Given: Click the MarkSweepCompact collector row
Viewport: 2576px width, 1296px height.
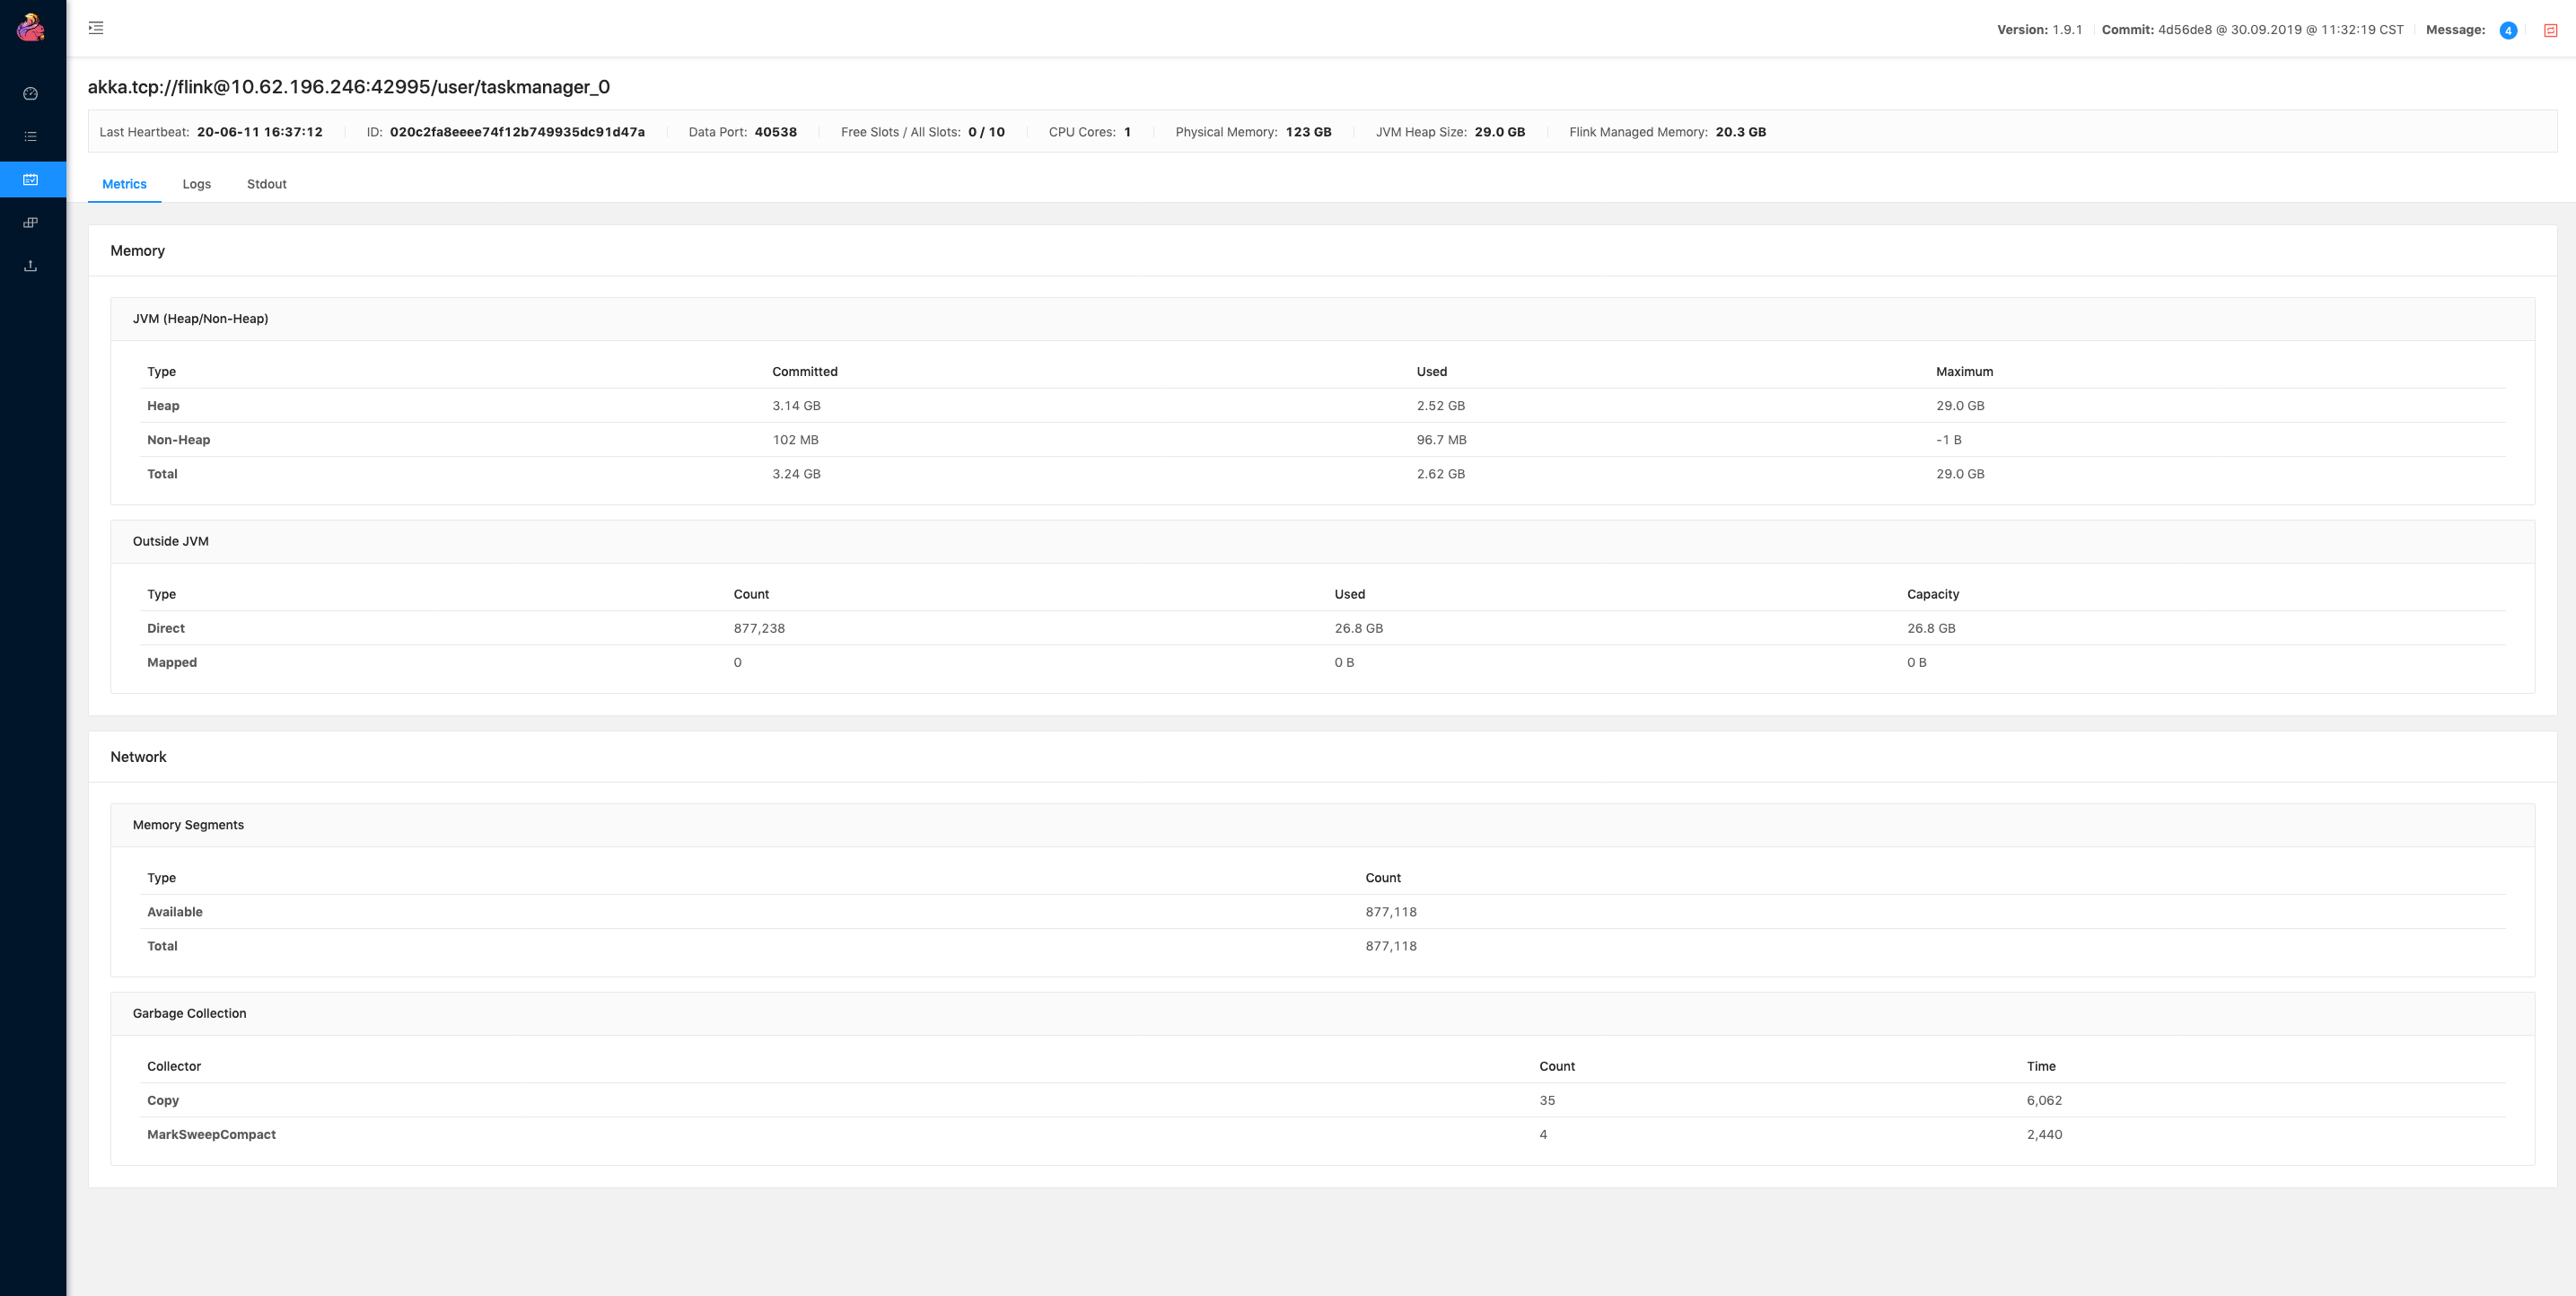Looking at the screenshot, I should coord(211,1134).
